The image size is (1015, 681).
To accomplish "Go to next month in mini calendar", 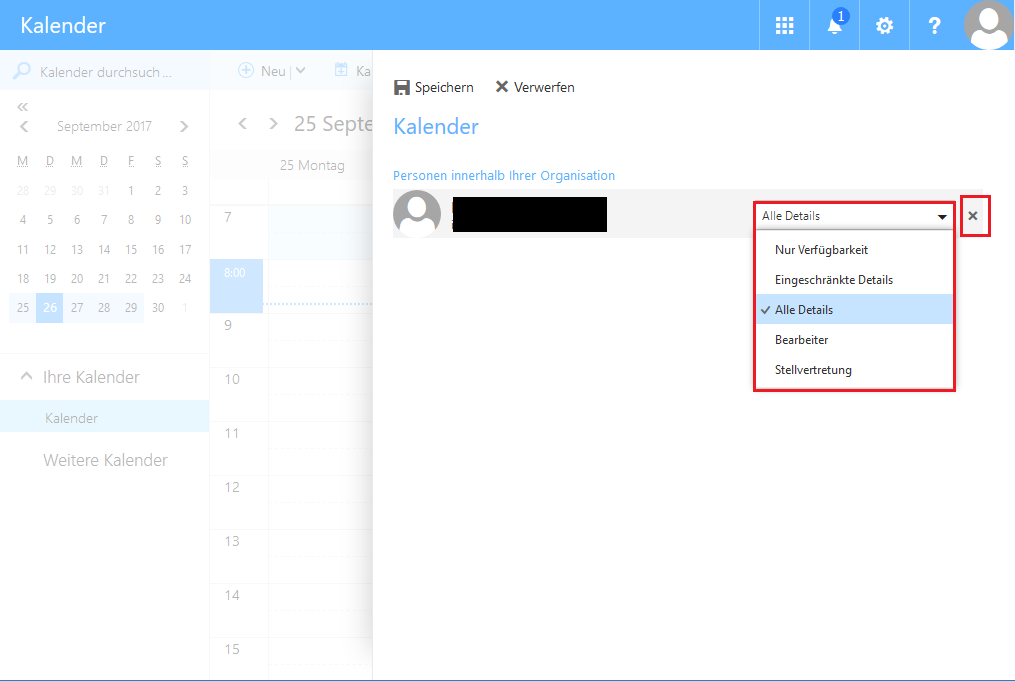I will [184, 126].
